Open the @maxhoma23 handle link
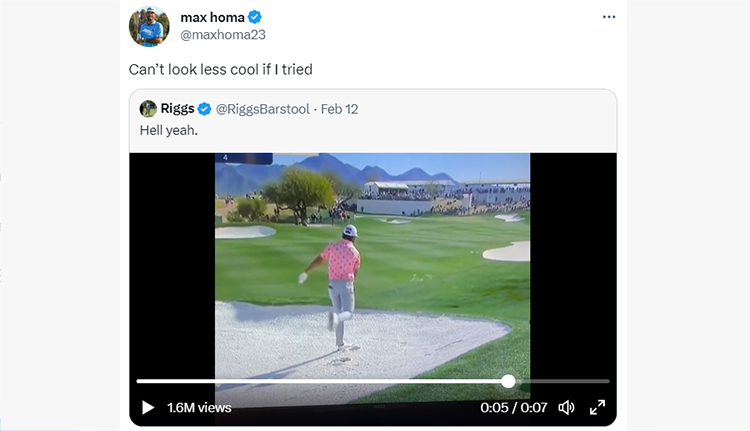This screenshot has width=750, height=431. pyautogui.click(x=223, y=35)
